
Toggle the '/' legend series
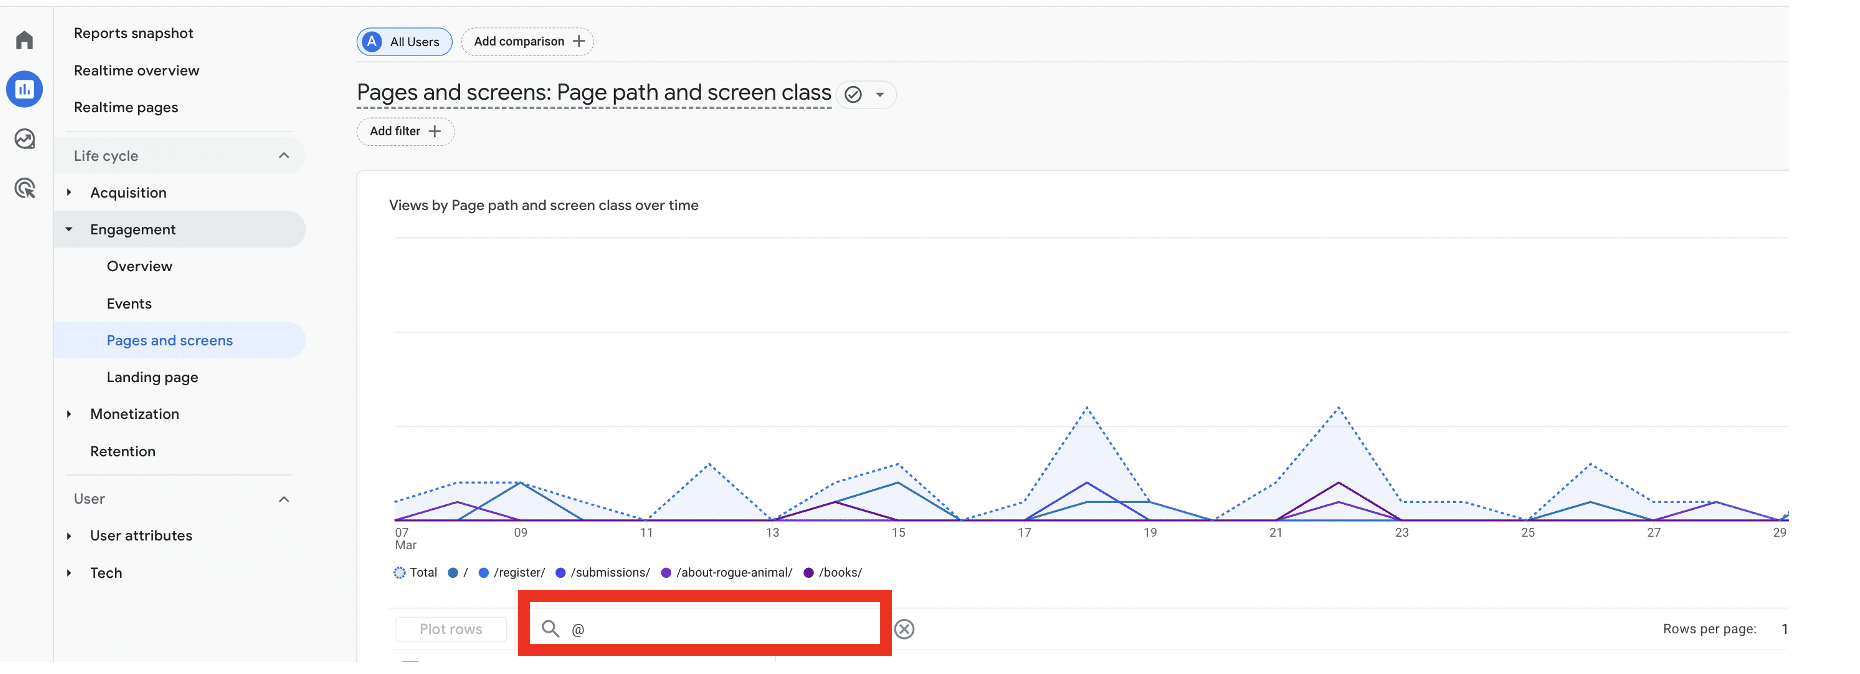point(458,573)
